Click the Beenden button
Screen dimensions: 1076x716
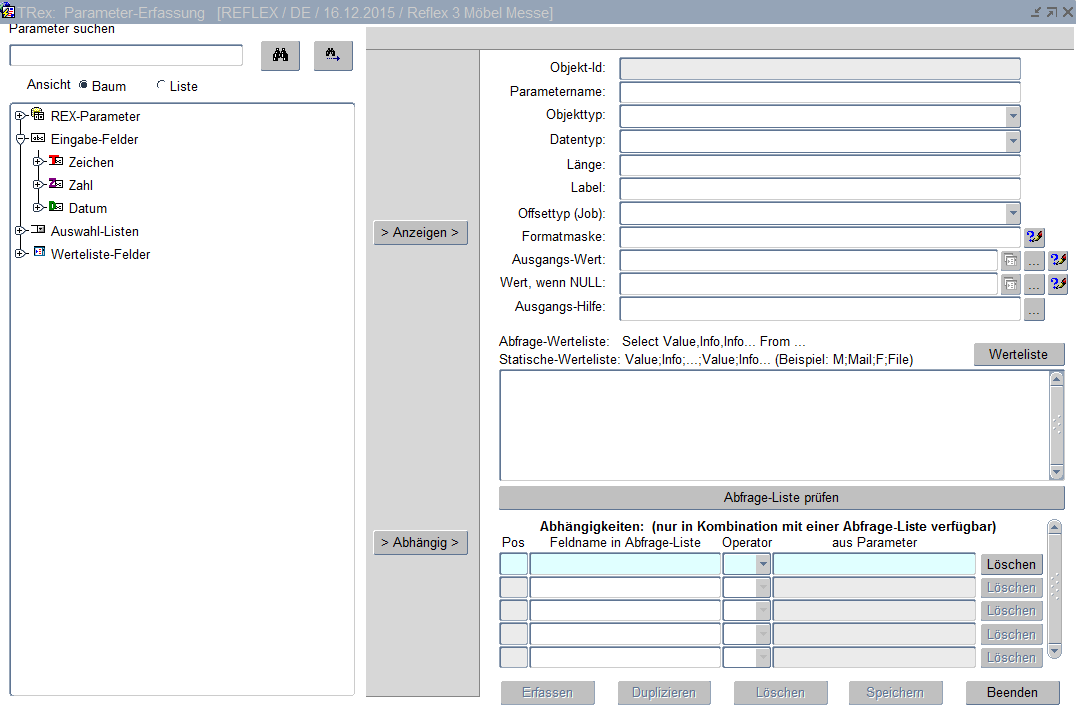click(x=1011, y=692)
